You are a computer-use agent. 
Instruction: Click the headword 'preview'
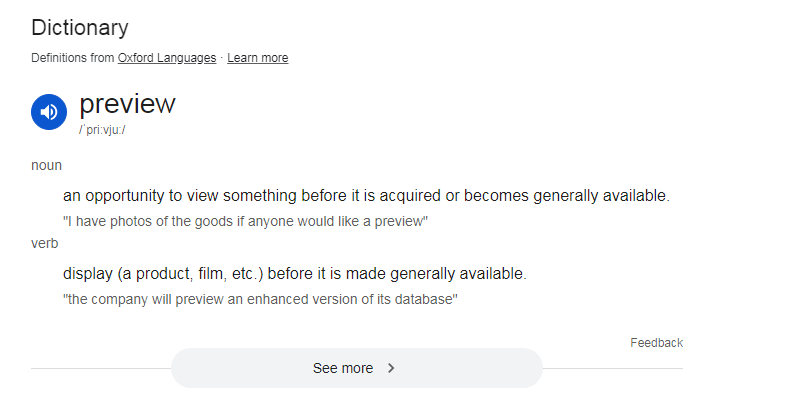click(127, 104)
